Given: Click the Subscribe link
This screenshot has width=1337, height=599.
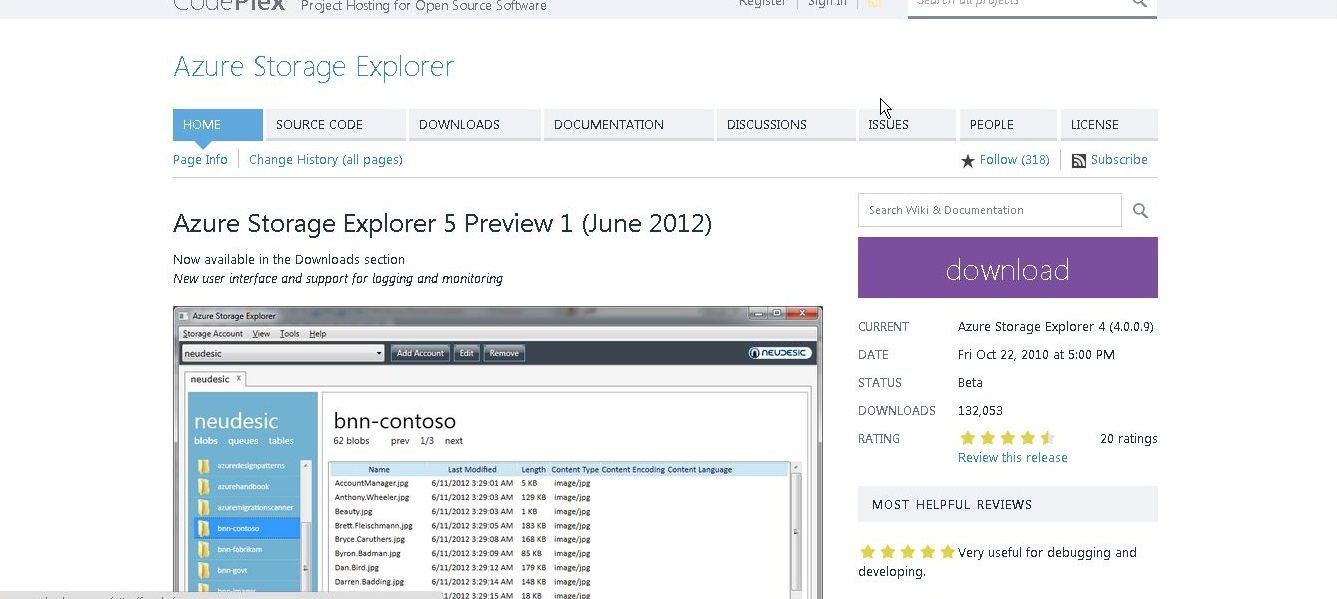Looking at the screenshot, I should pyautogui.click(x=1119, y=160).
